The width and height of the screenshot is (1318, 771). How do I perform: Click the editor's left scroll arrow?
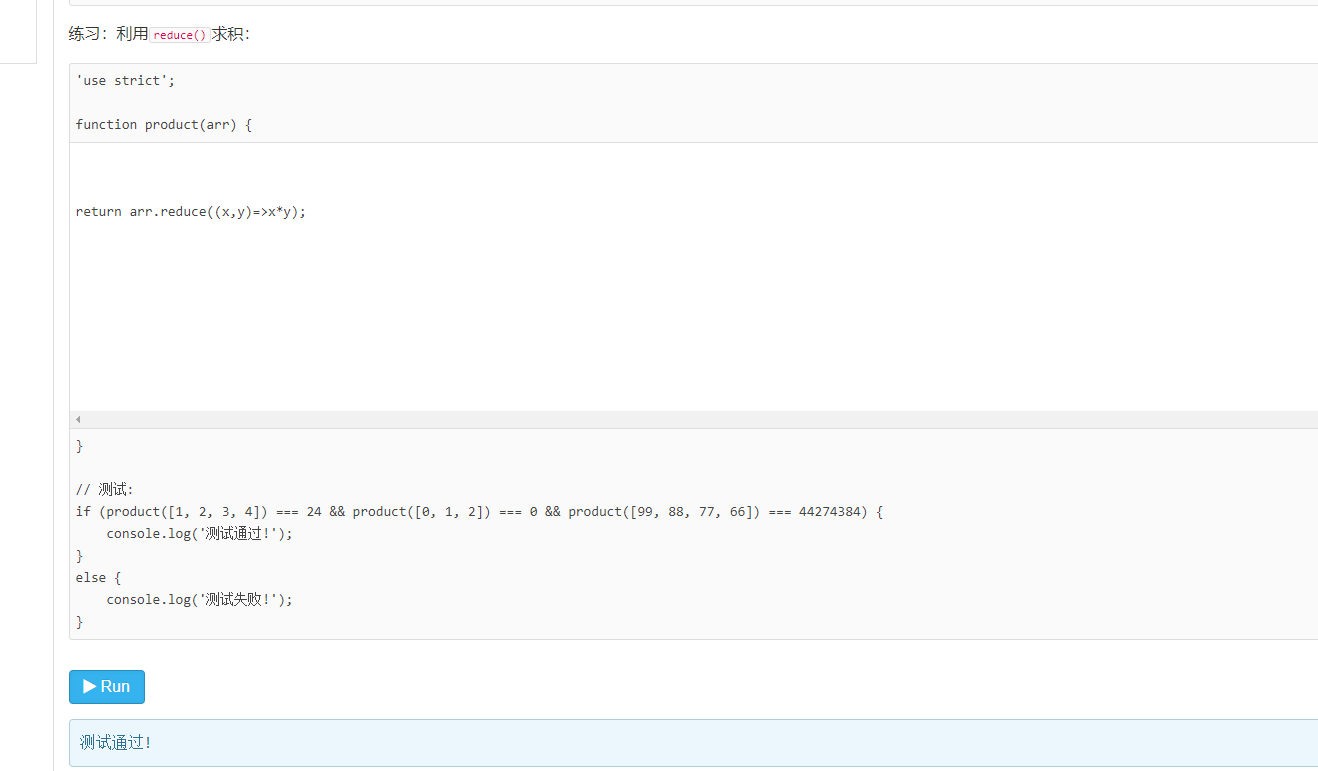(x=78, y=420)
